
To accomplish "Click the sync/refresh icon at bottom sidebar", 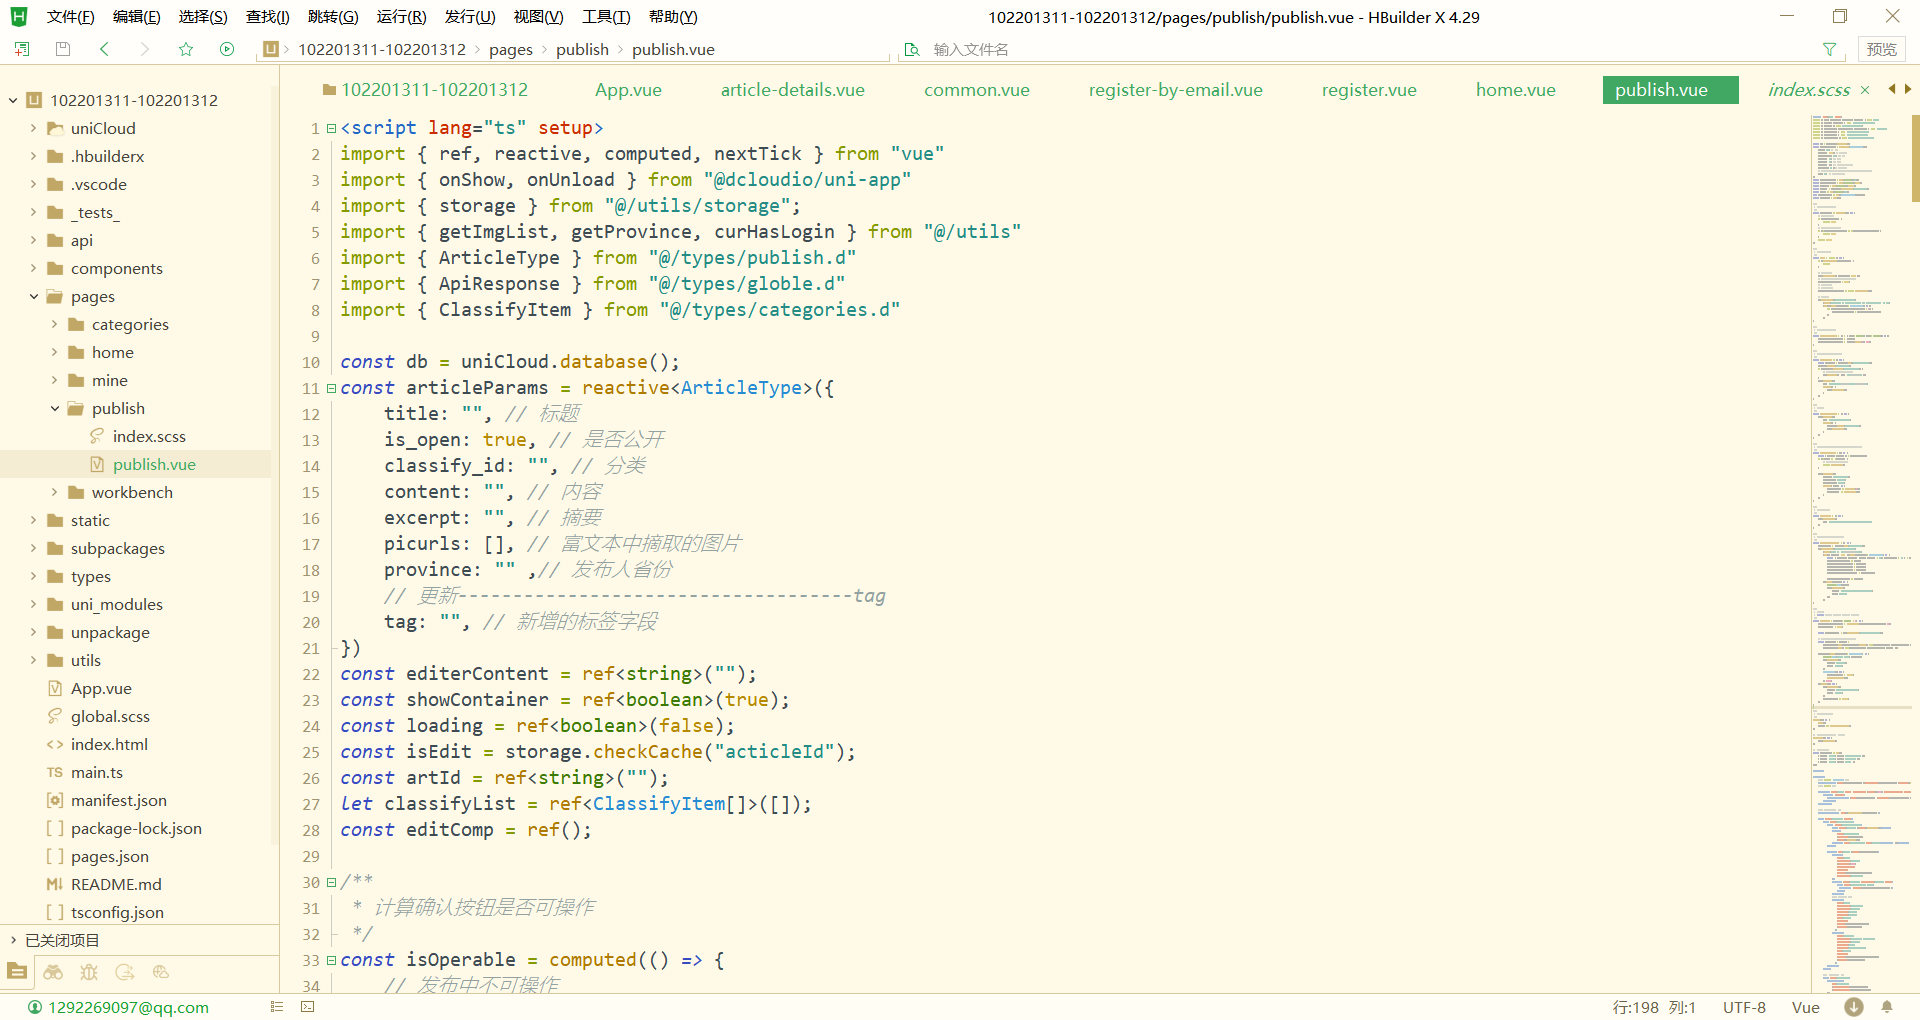I will (125, 972).
